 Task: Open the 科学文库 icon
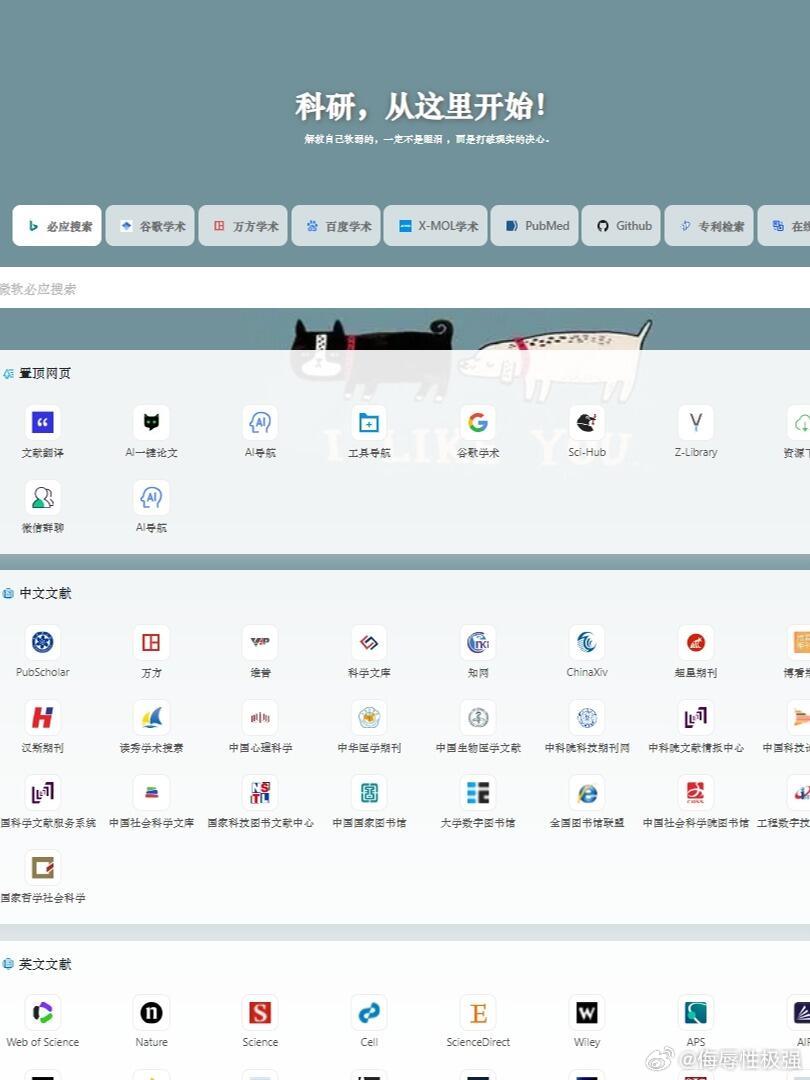369,642
